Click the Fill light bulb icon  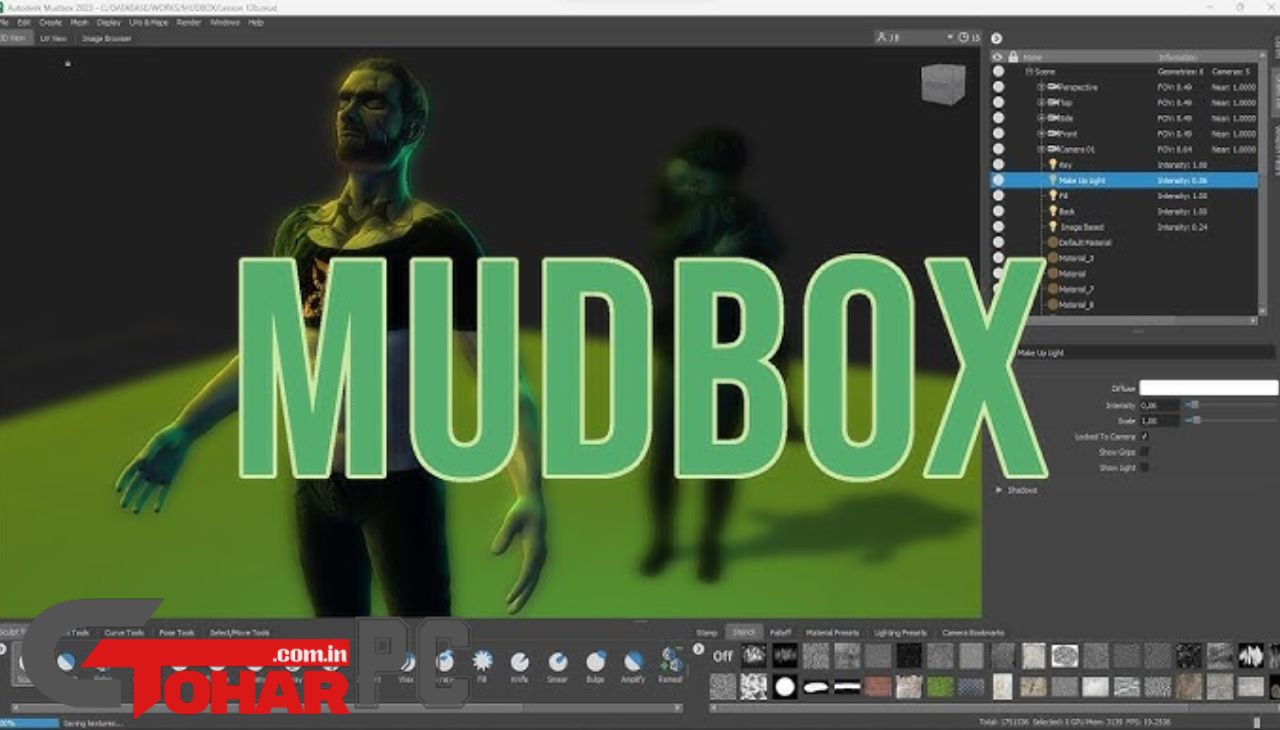1052,196
